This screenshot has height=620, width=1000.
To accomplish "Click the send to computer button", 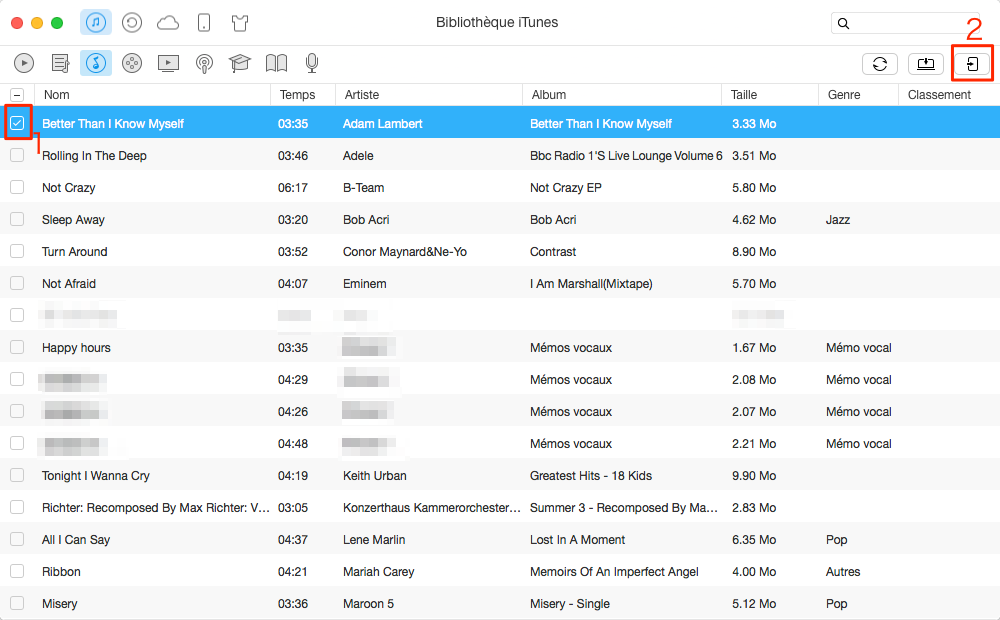I will (926, 64).
